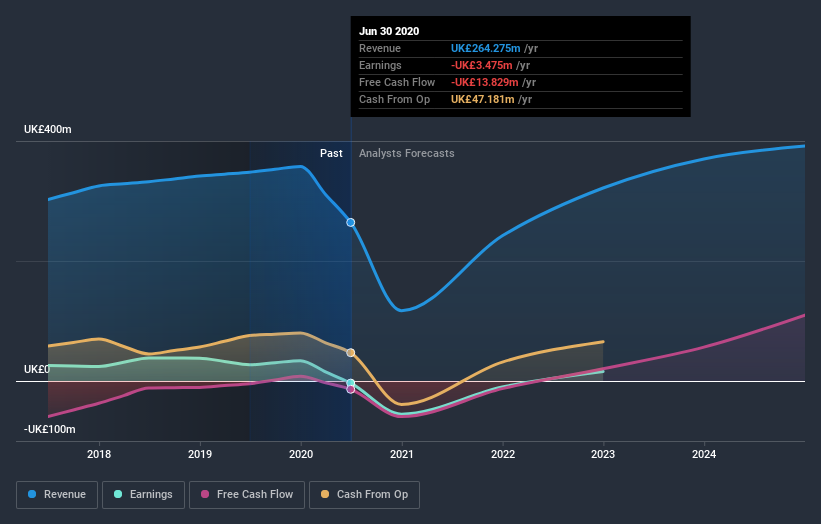Select the 2021 x-axis label

click(x=402, y=454)
